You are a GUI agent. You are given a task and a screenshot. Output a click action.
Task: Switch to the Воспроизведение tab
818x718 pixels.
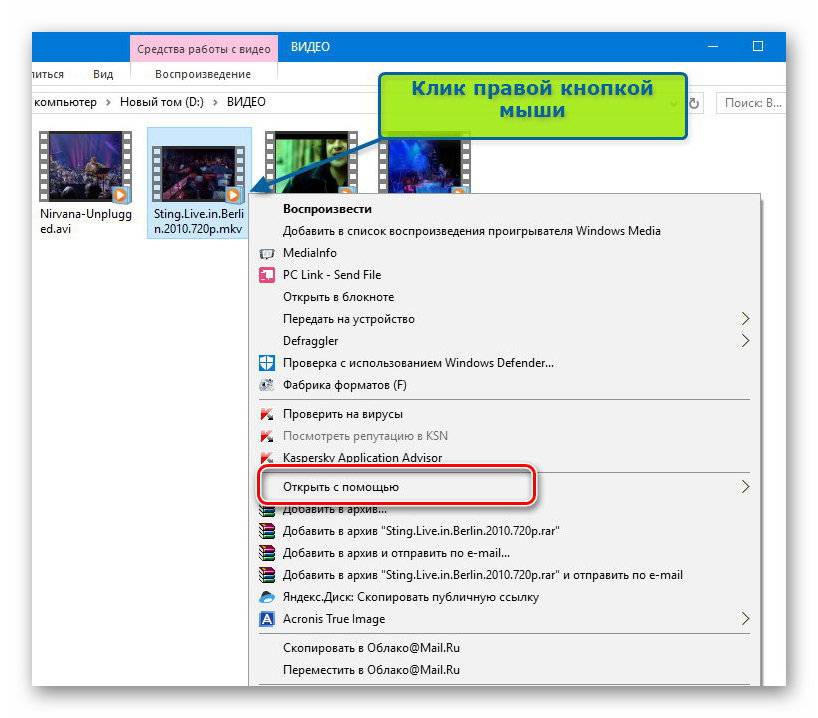click(202, 74)
